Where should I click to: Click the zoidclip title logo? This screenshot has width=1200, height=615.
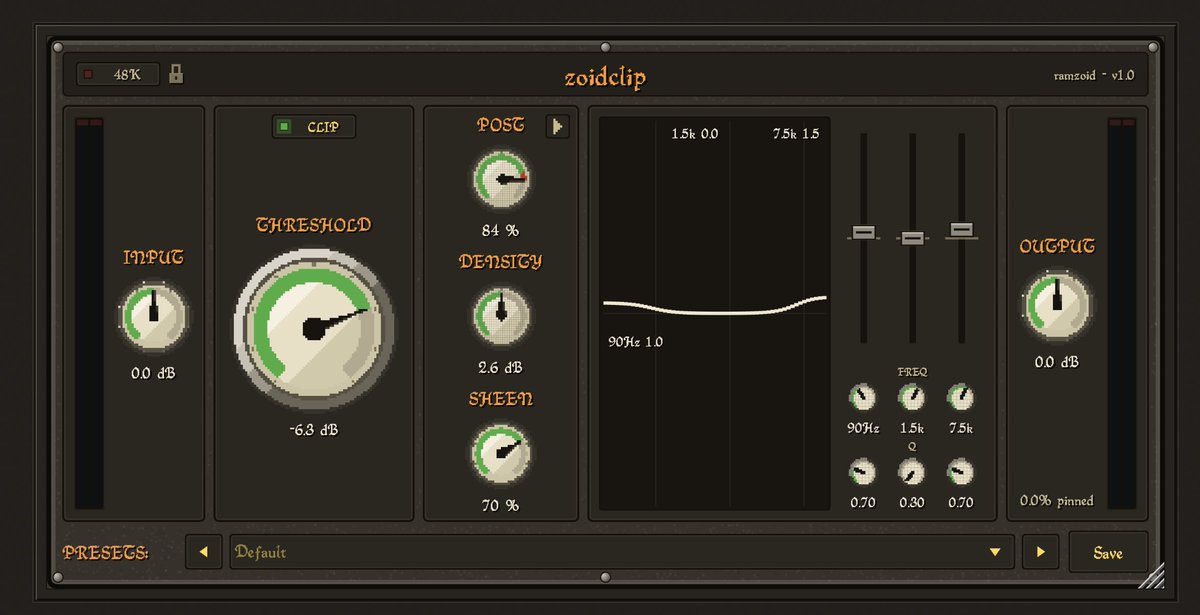point(604,78)
